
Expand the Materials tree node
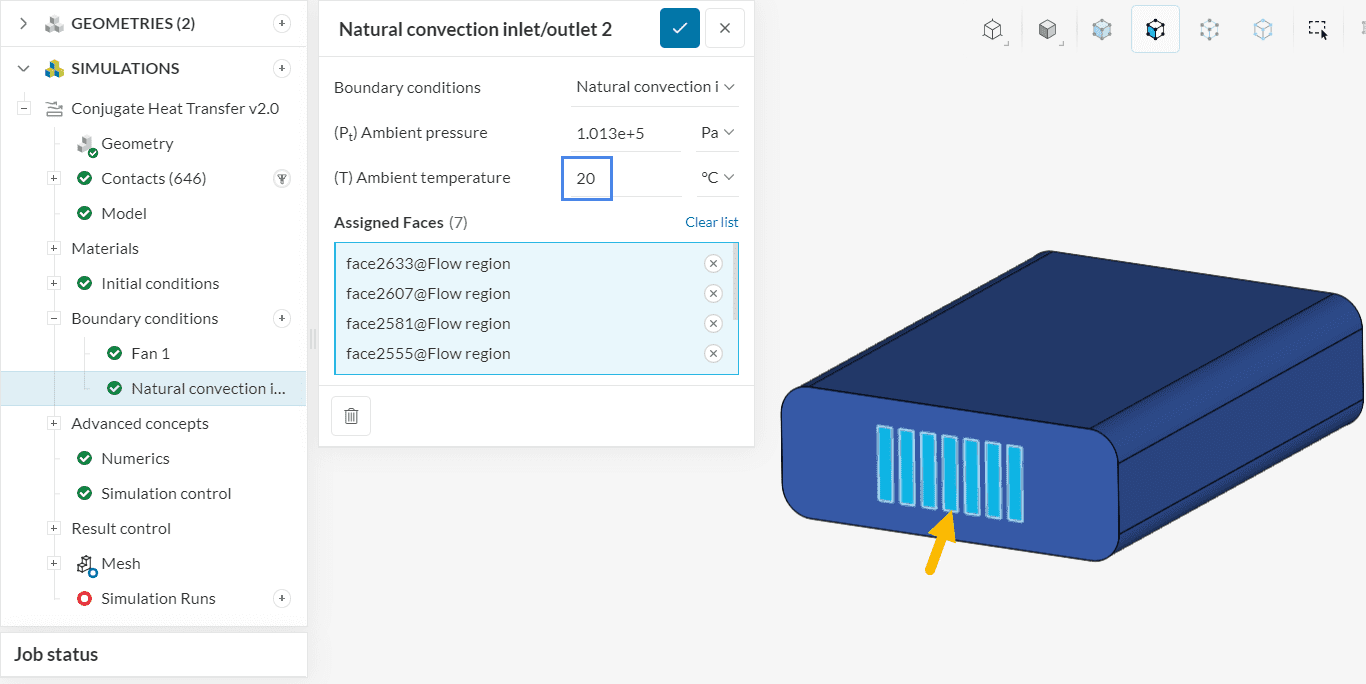point(54,249)
